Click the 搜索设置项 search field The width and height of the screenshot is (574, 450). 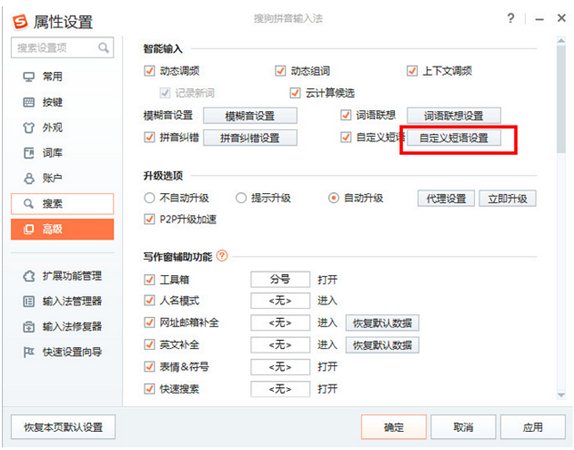tap(62, 48)
